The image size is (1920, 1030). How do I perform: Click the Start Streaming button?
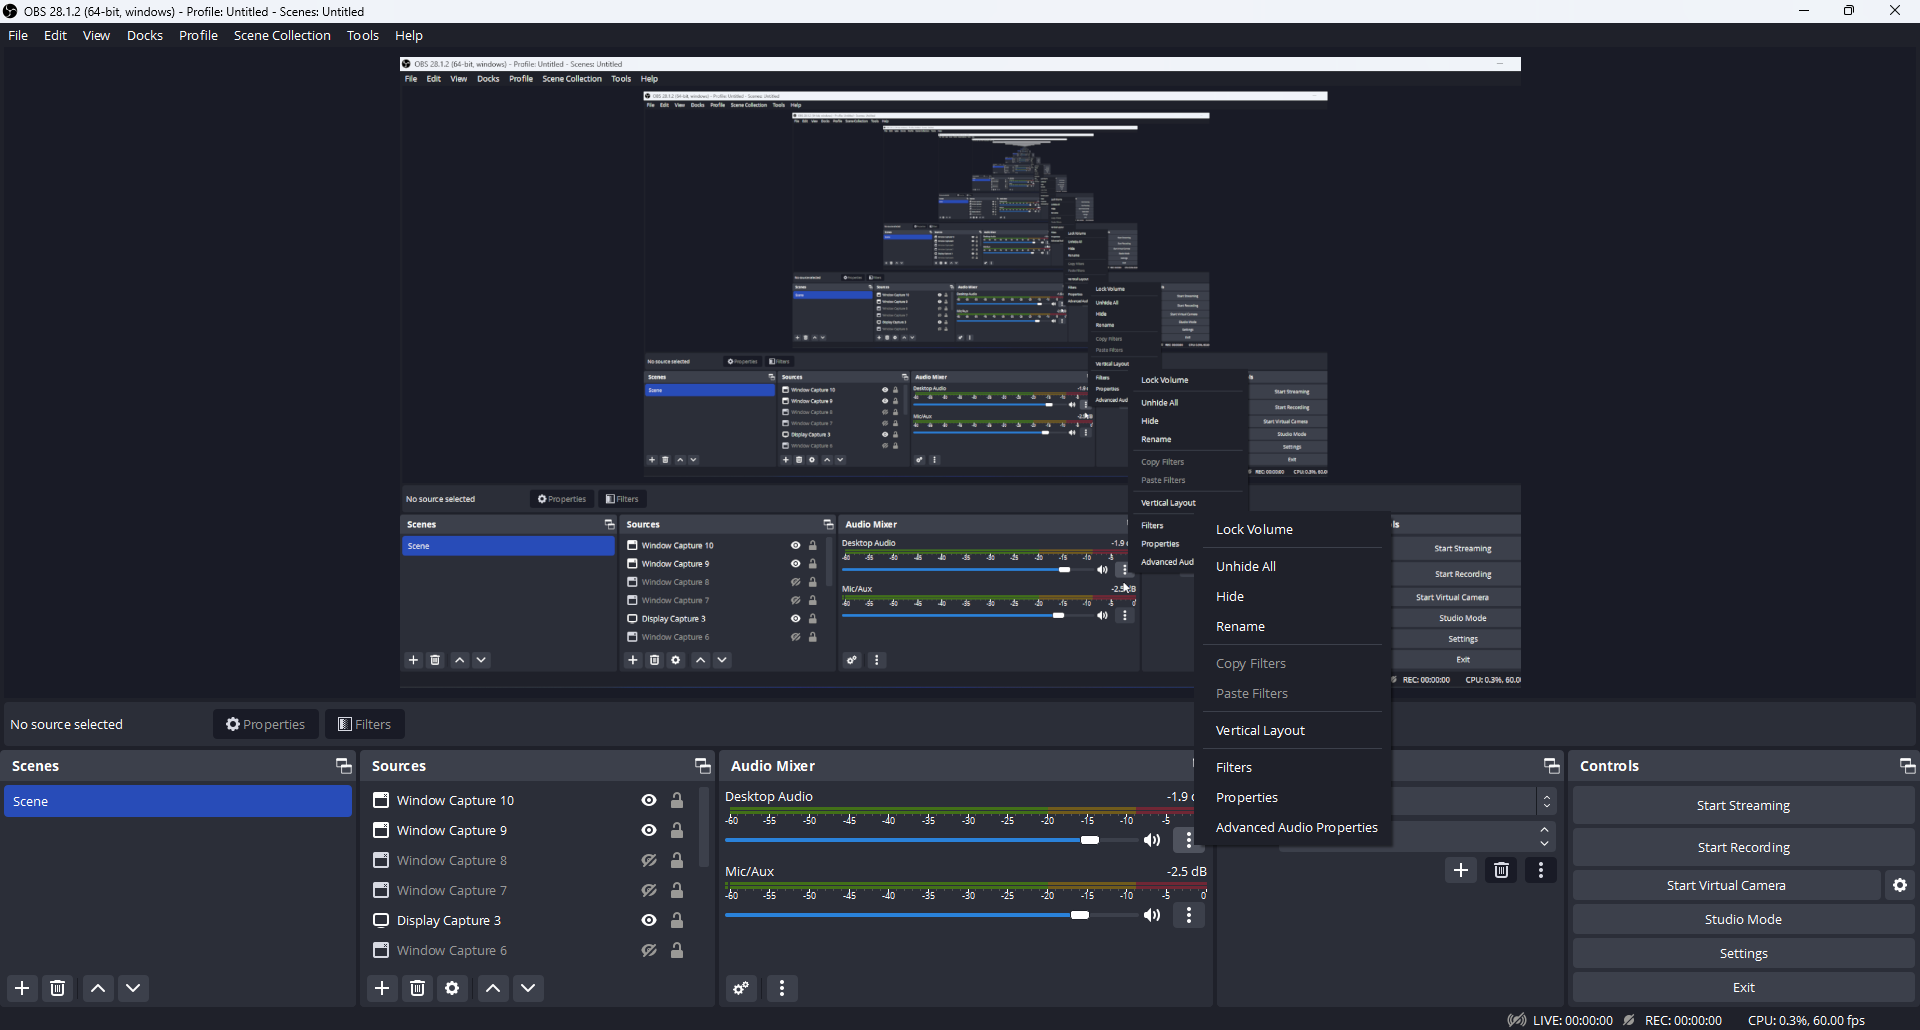pyautogui.click(x=1743, y=804)
